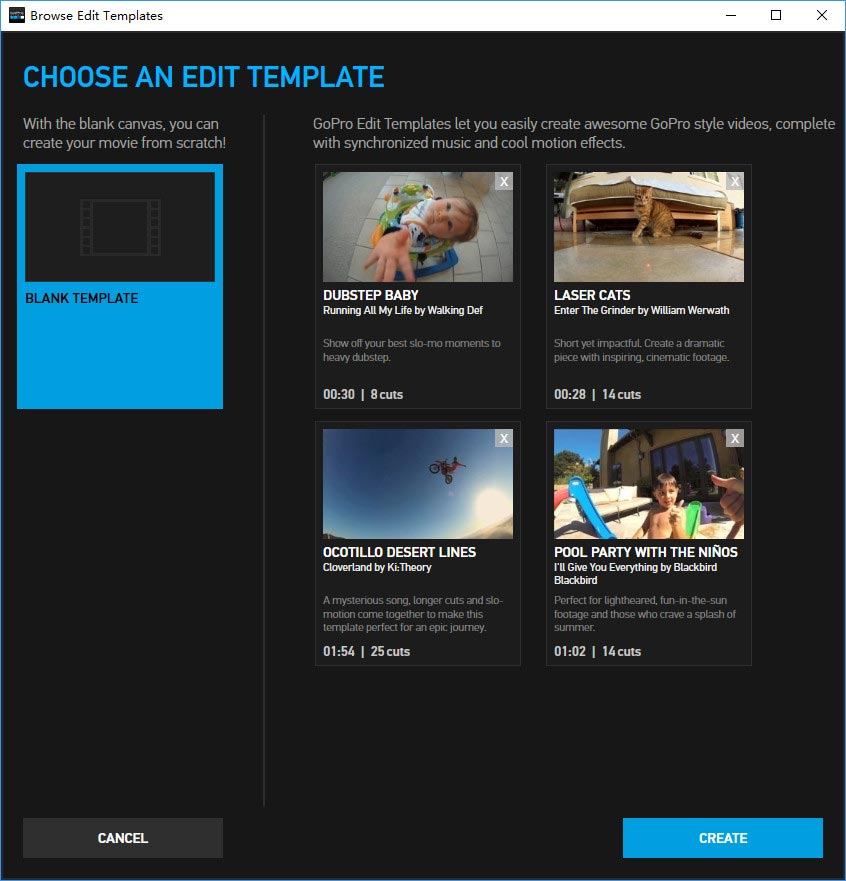
Task: Click the '00:30 | 8 cuts' duration
Action: coord(363,394)
